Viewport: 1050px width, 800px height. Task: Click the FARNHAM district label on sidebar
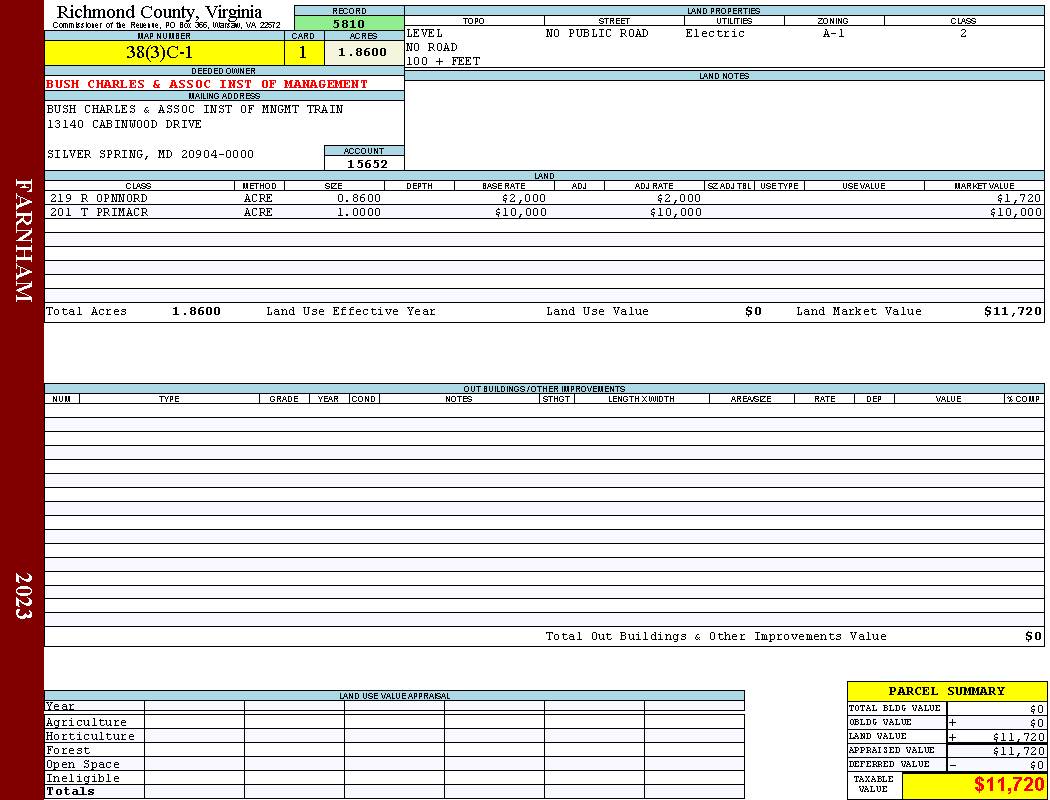[23, 240]
